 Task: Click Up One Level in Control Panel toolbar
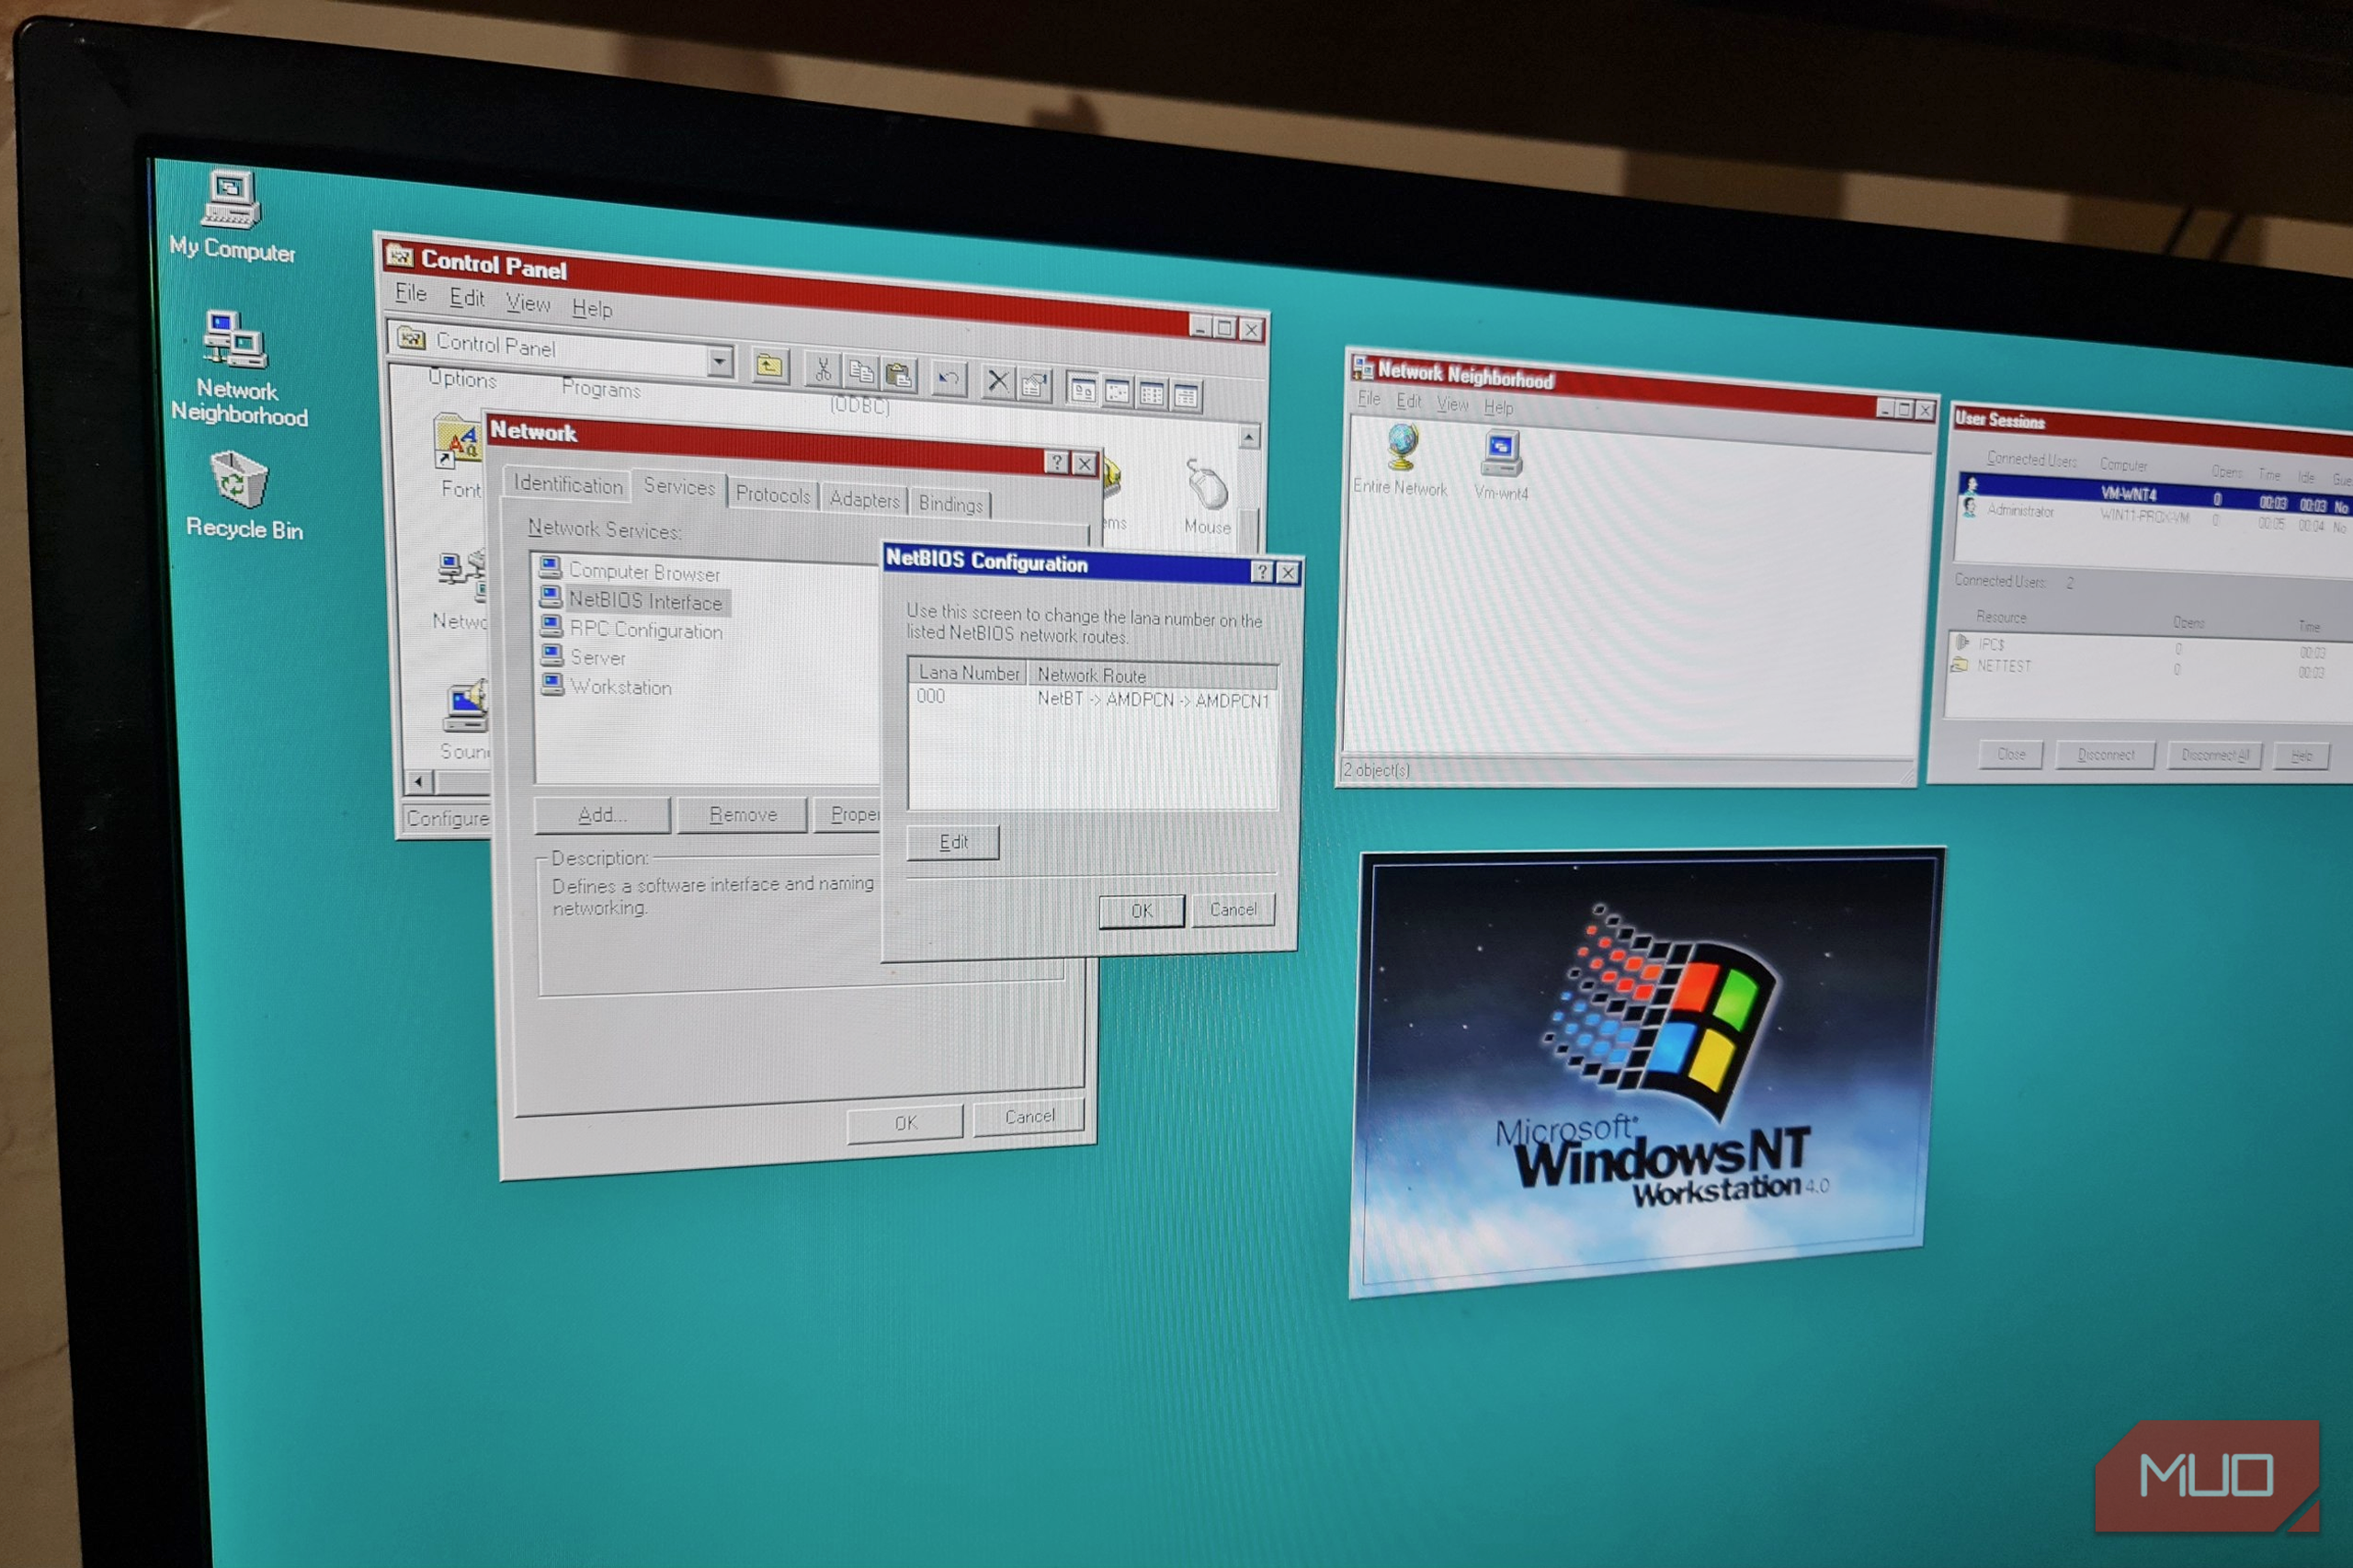tap(769, 366)
